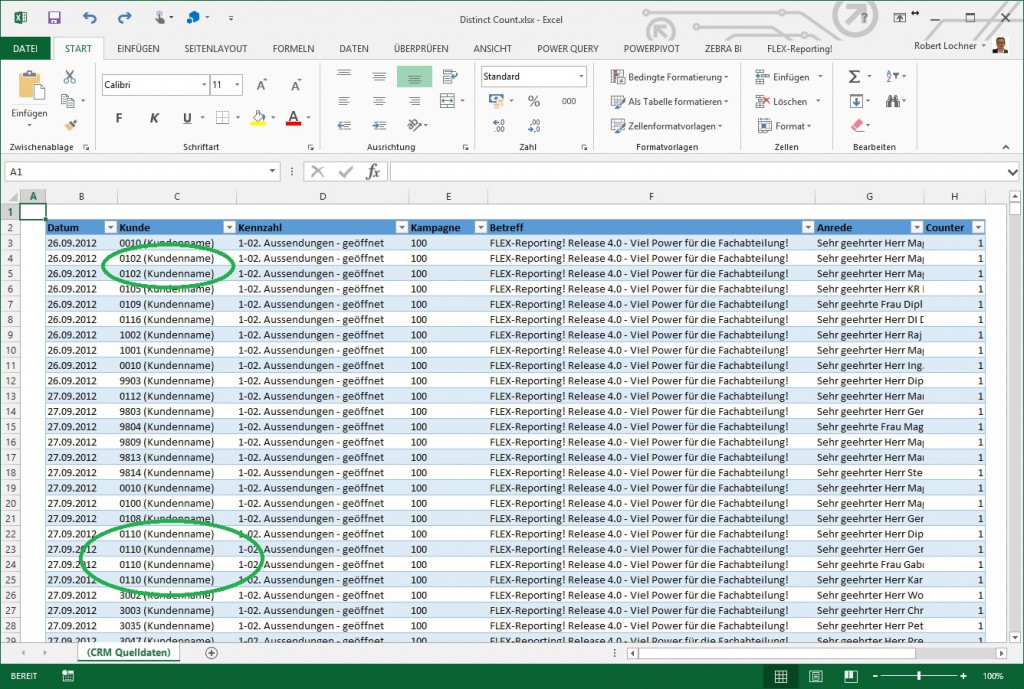Viewport: 1024px width, 689px height.
Task: Click the Robert Lochner account name
Action: tap(945, 46)
